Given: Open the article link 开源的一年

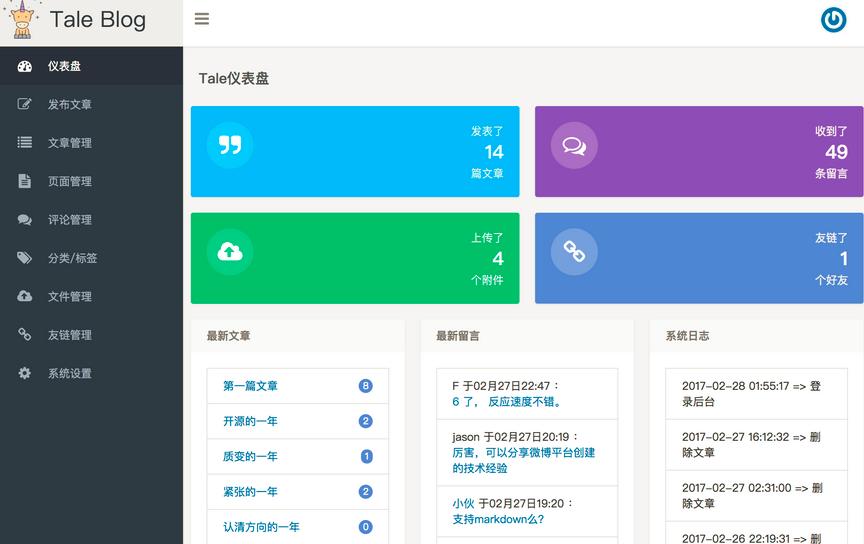Looking at the screenshot, I should pos(250,421).
